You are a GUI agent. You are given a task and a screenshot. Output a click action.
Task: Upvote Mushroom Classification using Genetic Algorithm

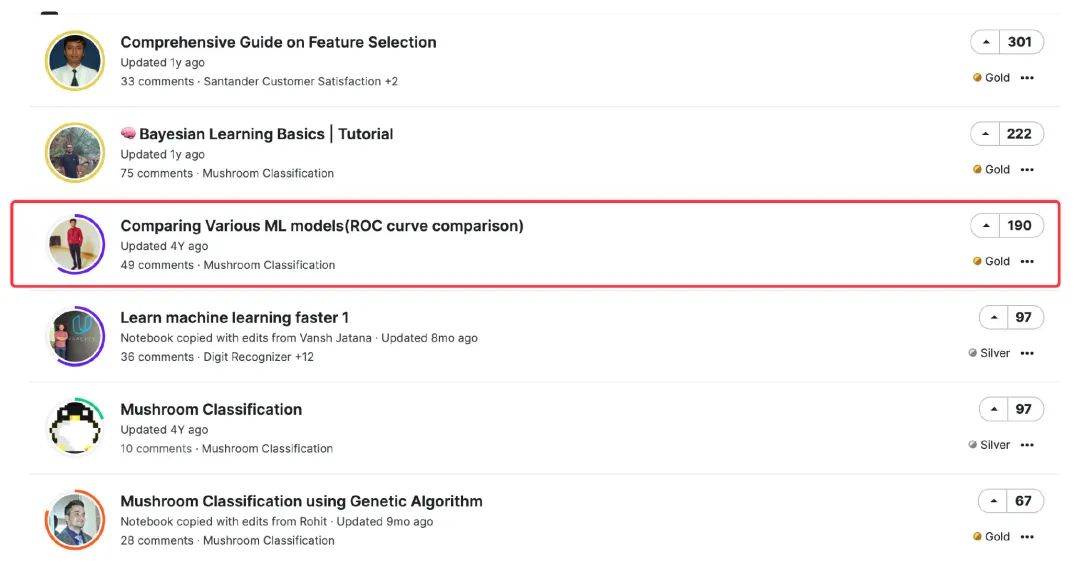[x=993, y=501]
